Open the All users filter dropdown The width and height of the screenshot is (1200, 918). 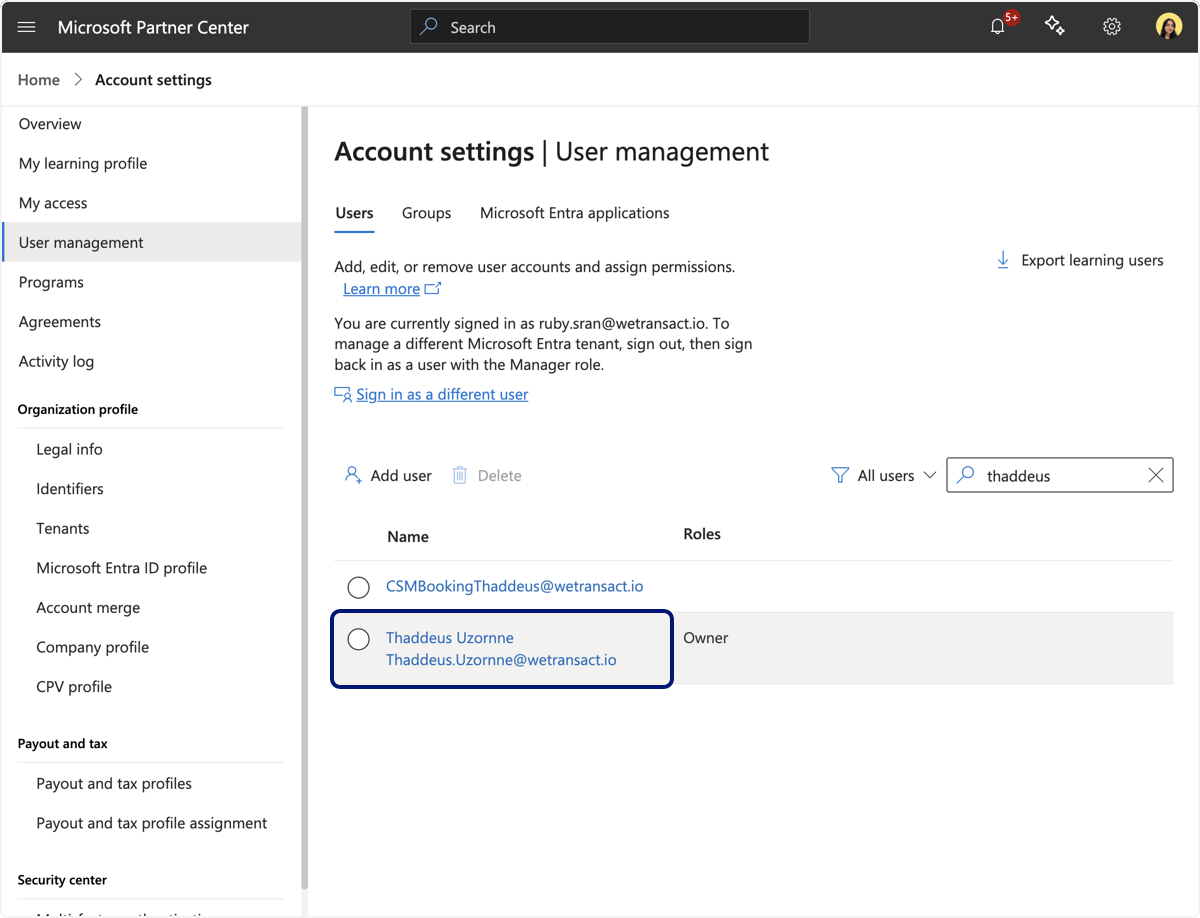click(x=884, y=476)
